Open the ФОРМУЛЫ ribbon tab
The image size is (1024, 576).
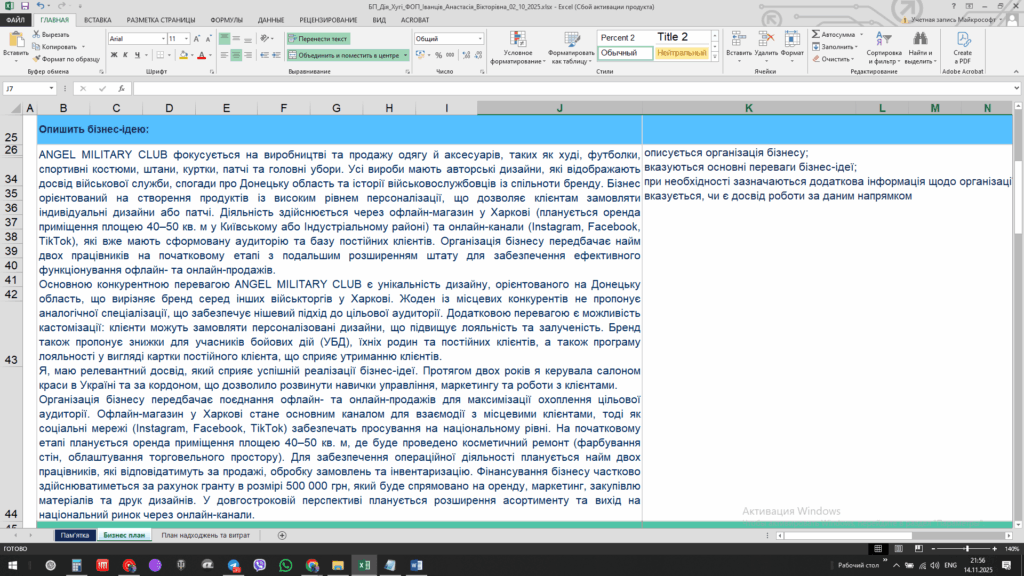226,19
